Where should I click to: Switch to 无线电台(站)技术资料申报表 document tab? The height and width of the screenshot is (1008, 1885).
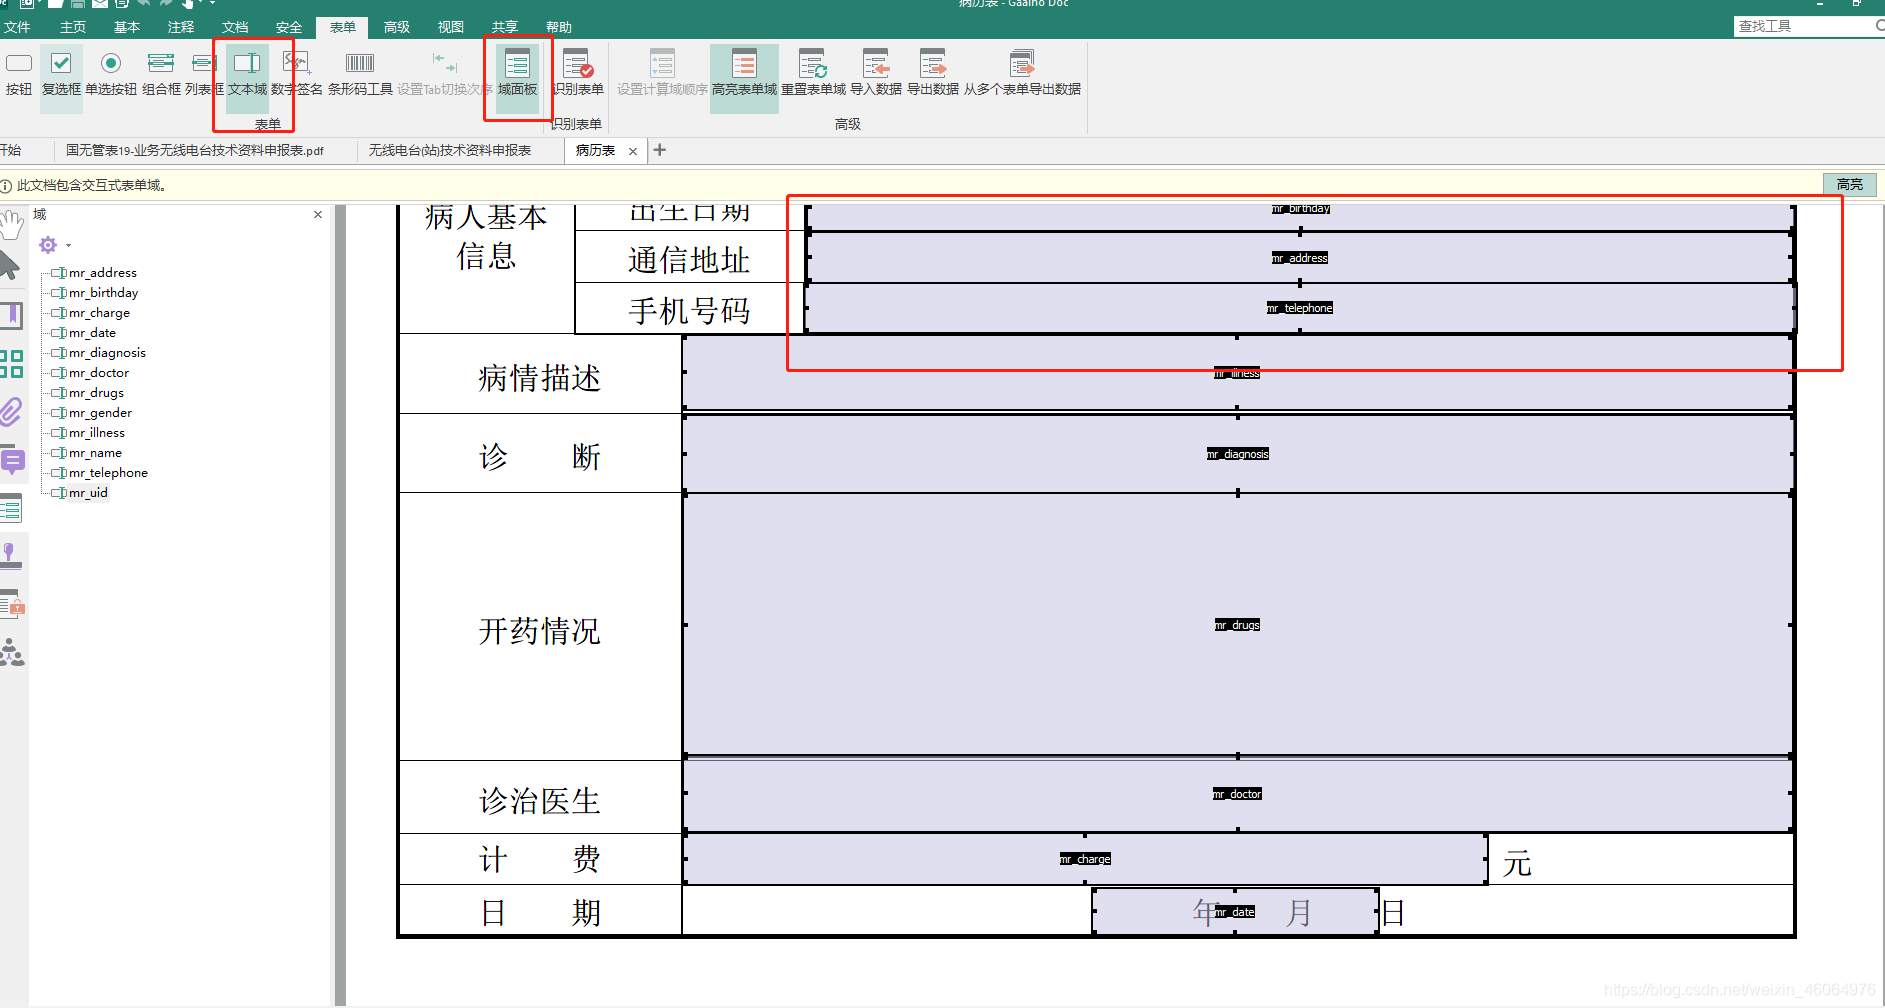(x=450, y=151)
